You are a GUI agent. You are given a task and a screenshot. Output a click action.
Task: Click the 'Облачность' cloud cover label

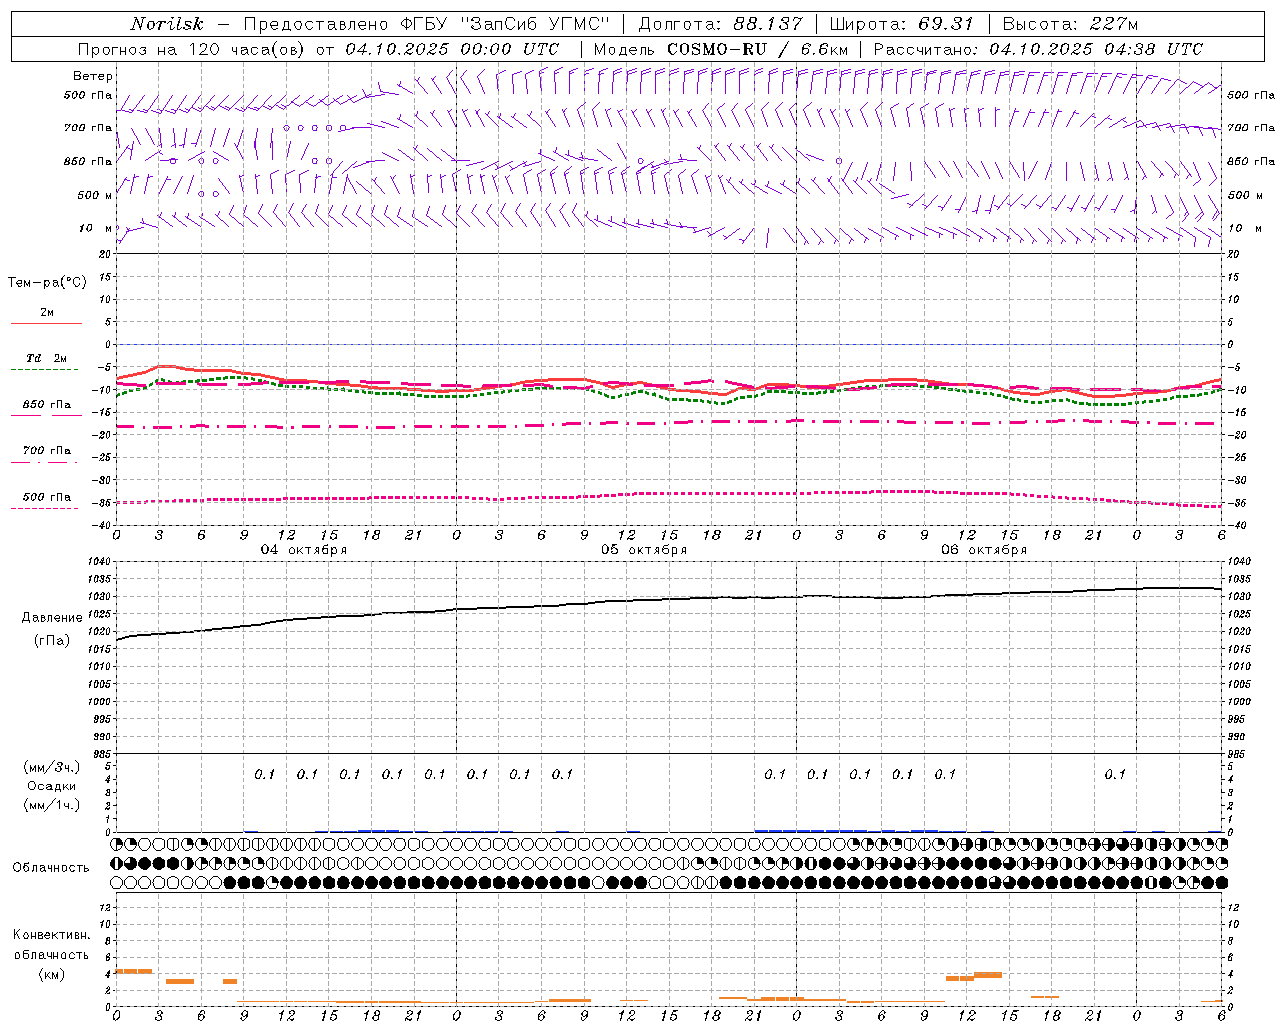point(51,867)
